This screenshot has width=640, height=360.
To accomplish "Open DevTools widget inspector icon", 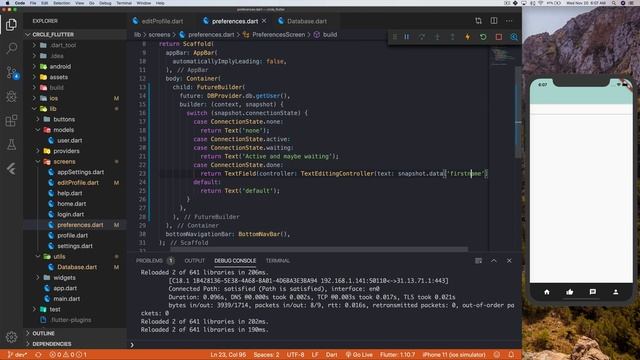I will pos(514,37).
